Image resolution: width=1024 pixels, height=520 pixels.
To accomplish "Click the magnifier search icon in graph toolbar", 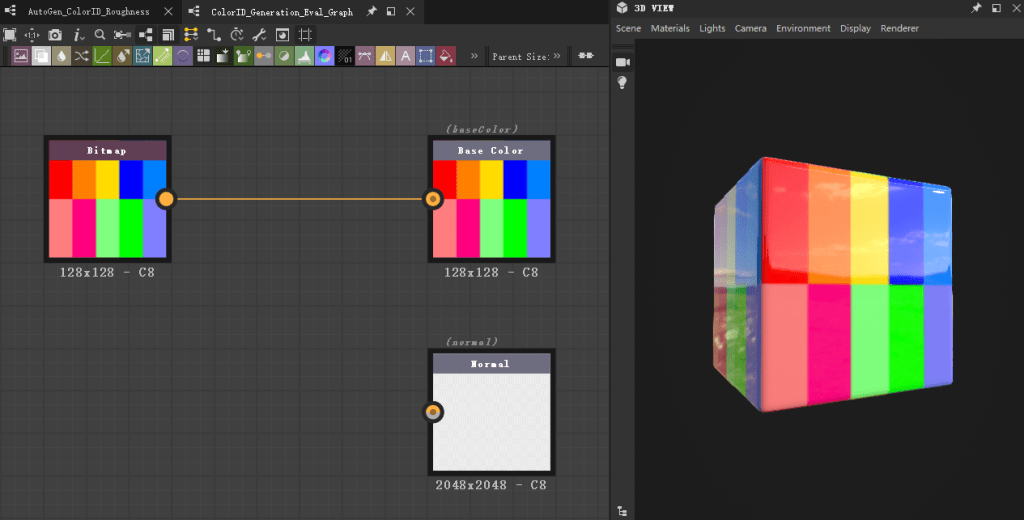I will click(100, 34).
